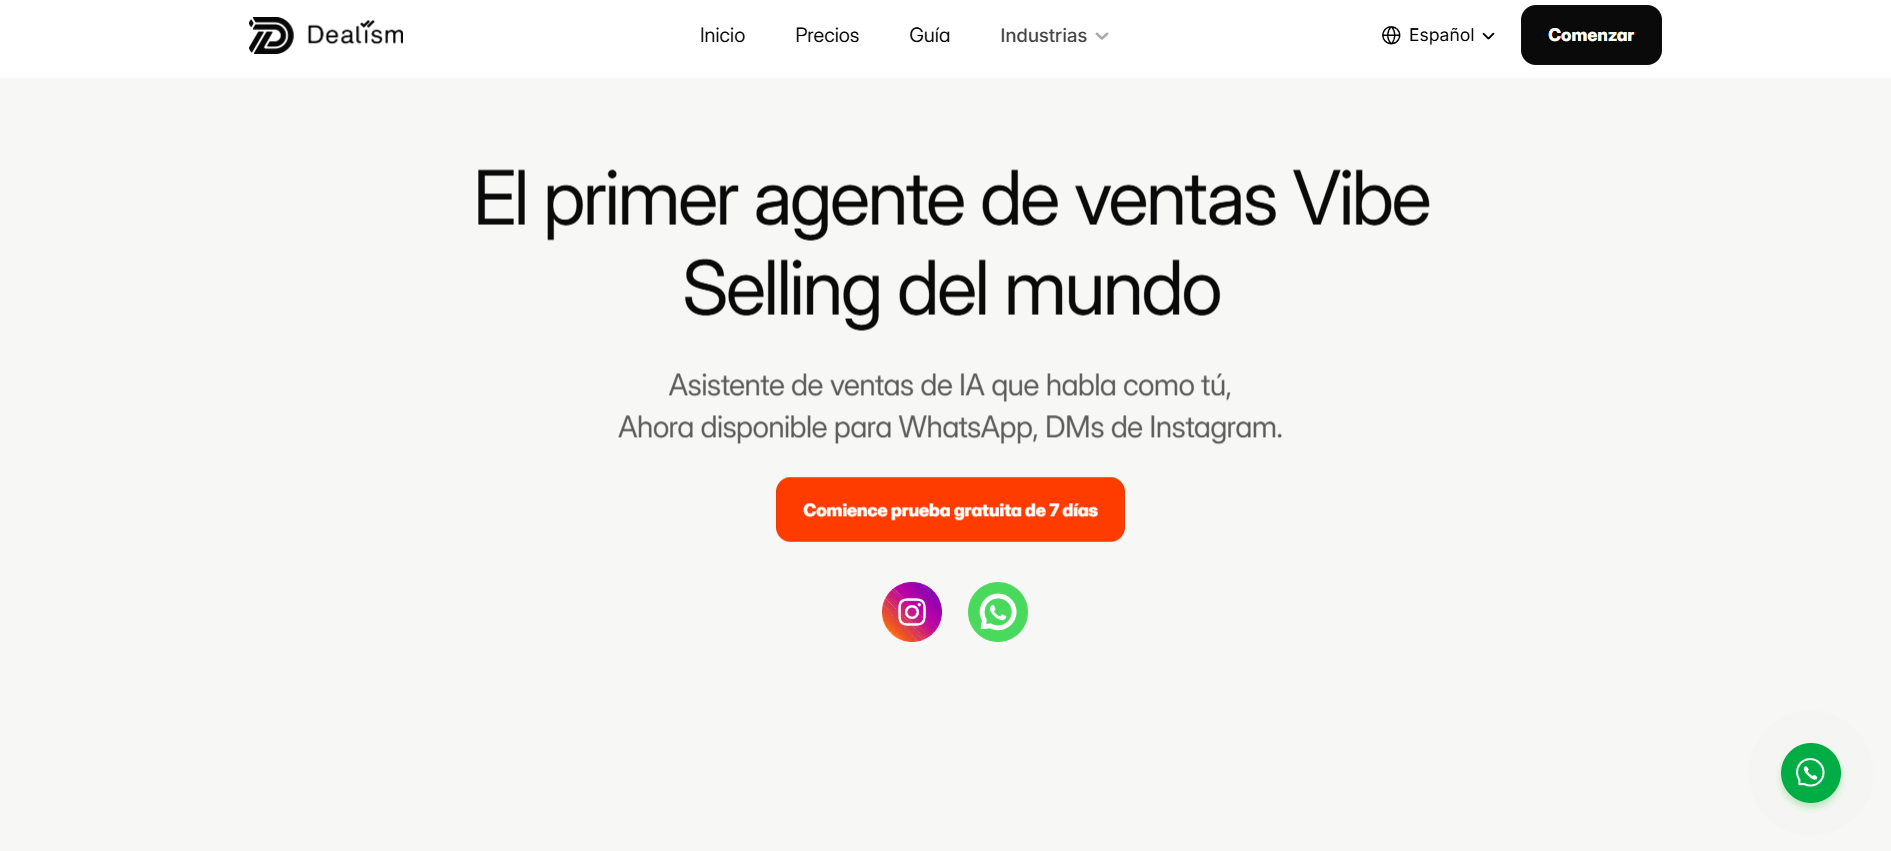Click the Dealism wordmark text
This screenshot has height=851, width=1891.
coord(355,34)
